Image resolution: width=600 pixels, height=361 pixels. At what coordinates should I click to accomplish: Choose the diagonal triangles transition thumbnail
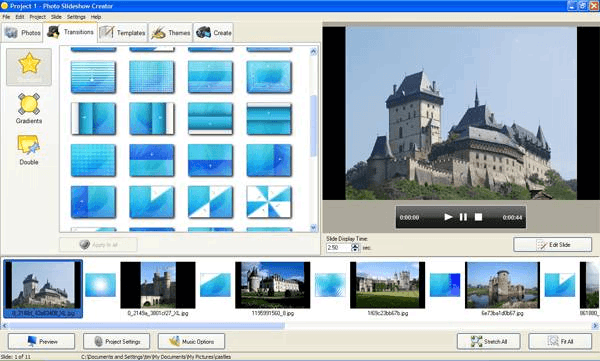click(210, 202)
